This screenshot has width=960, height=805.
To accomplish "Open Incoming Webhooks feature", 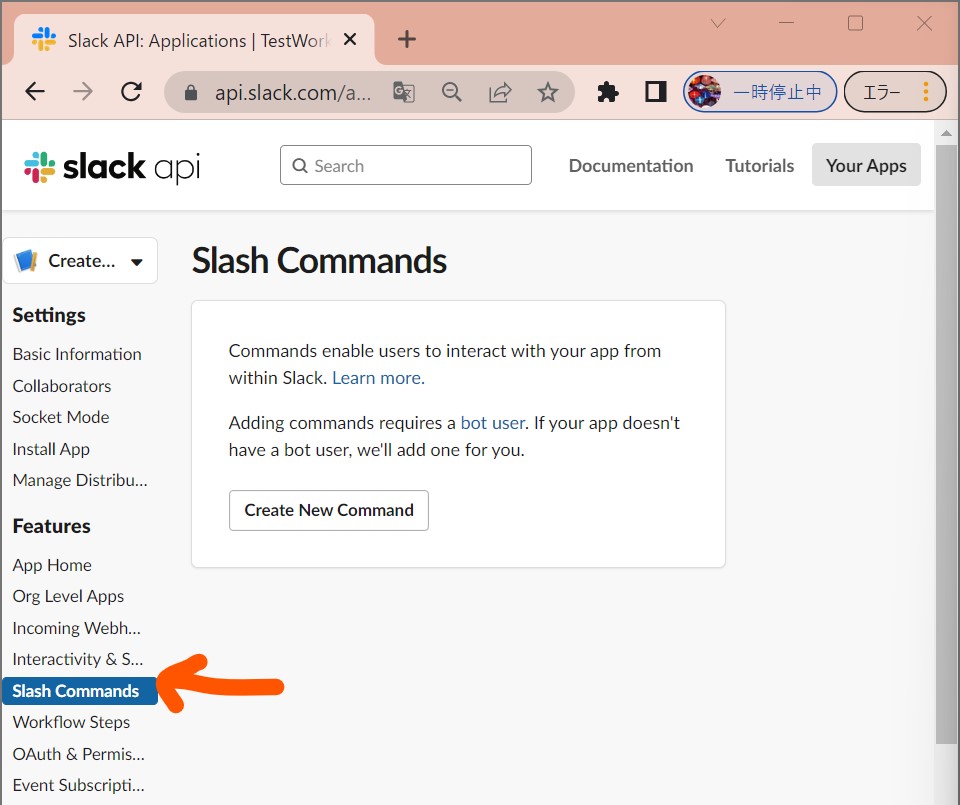I will point(77,627).
